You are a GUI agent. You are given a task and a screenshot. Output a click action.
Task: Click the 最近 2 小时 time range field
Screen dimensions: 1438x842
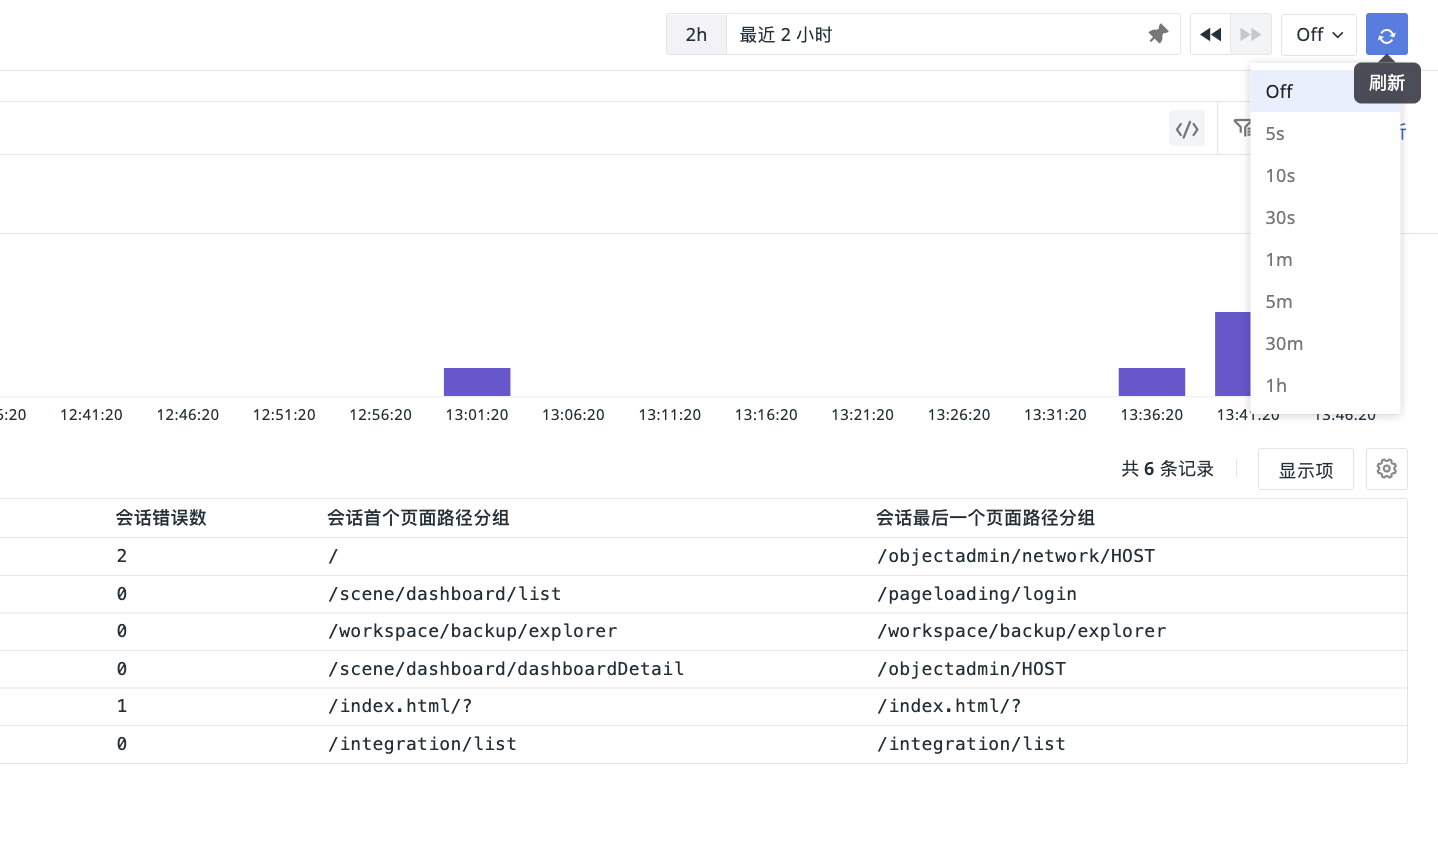point(930,35)
